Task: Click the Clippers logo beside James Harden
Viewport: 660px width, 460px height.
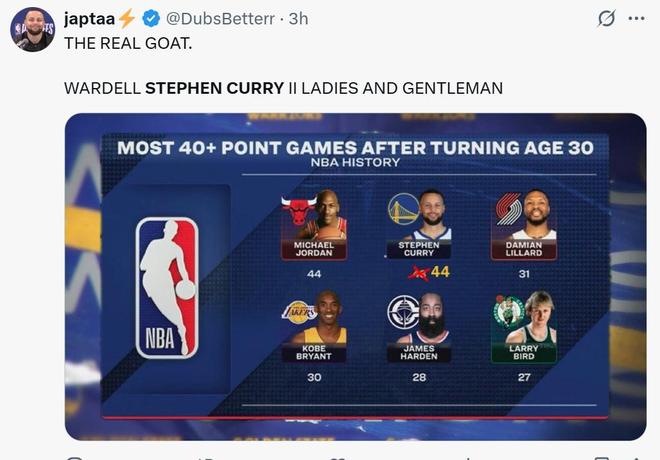Action: (x=403, y=313)
